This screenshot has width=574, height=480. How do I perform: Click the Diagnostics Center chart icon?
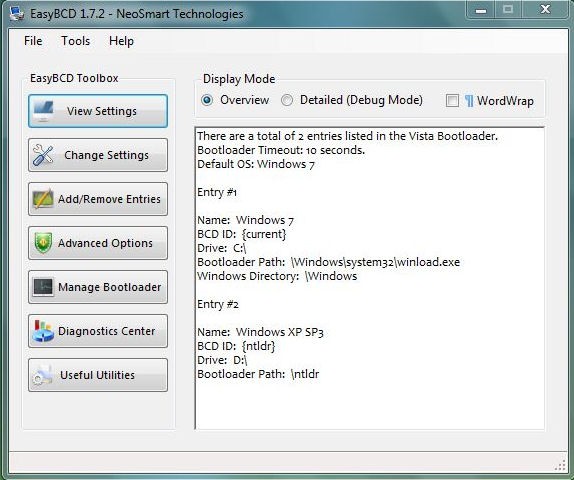click(43, 331)
